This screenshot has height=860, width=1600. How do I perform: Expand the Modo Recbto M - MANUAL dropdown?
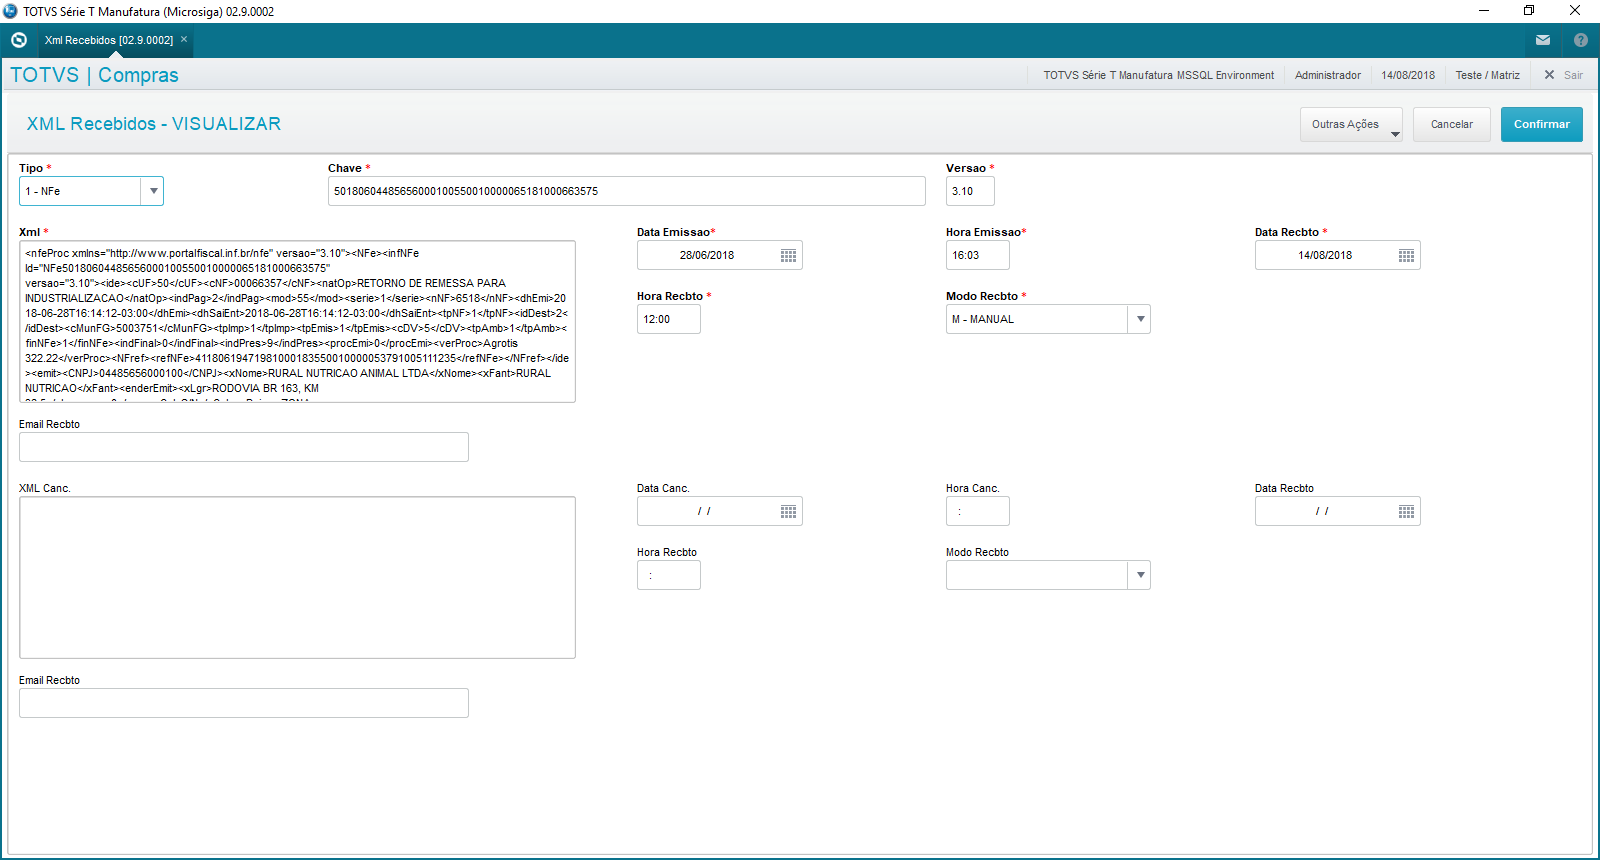pyautogui.click(x=1139, y=320)
